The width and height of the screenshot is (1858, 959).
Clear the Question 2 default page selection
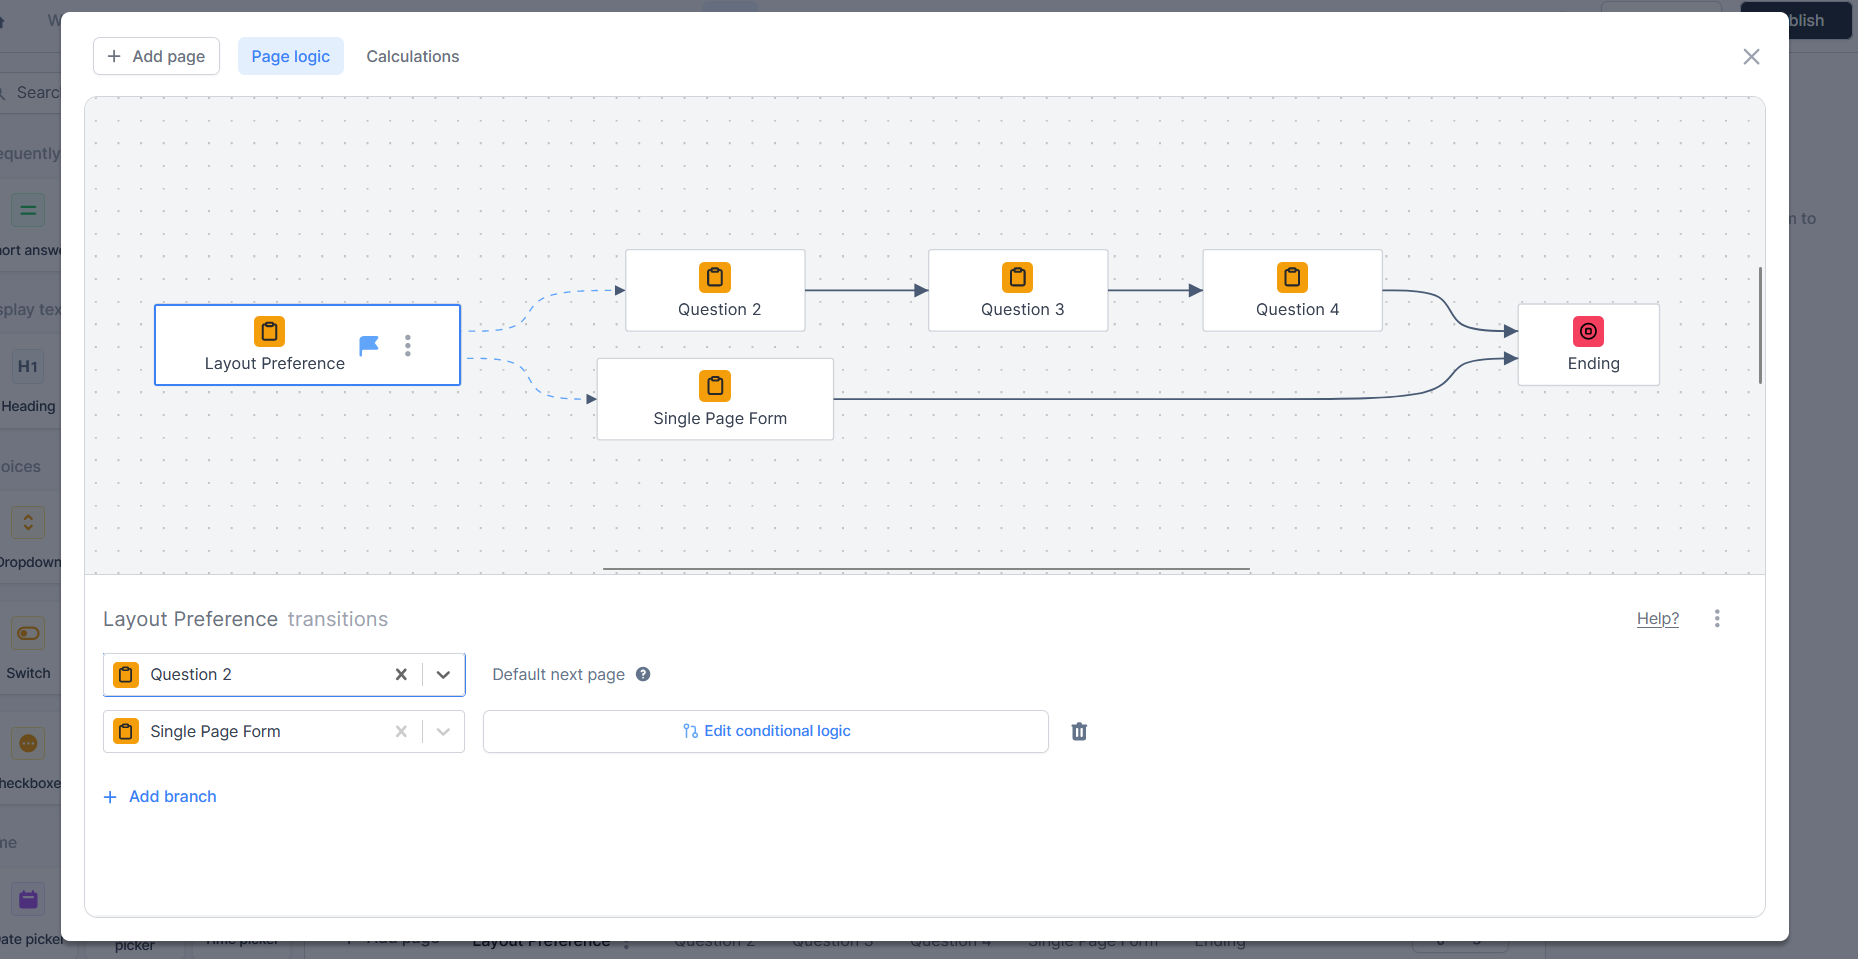[401, 675]
